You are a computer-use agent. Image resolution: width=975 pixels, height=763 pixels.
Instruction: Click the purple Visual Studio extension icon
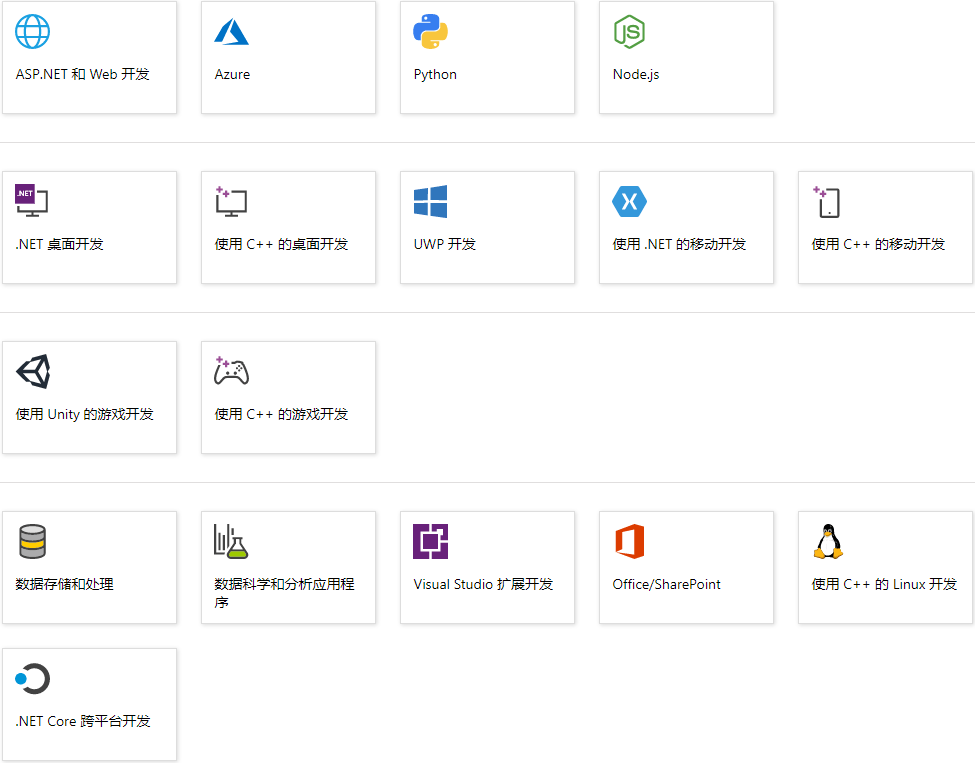pyautogui.click(x=430, y=542)
